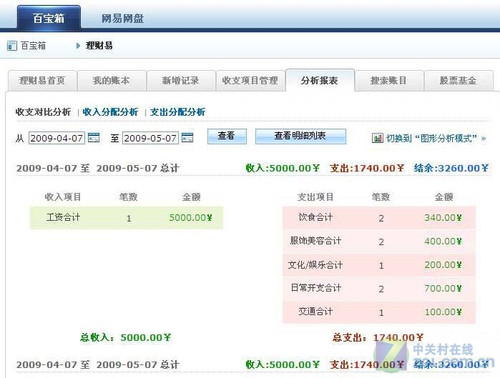500x378 pixels.
Task: Click the 收入项目 column header
Action: [63, 197]
